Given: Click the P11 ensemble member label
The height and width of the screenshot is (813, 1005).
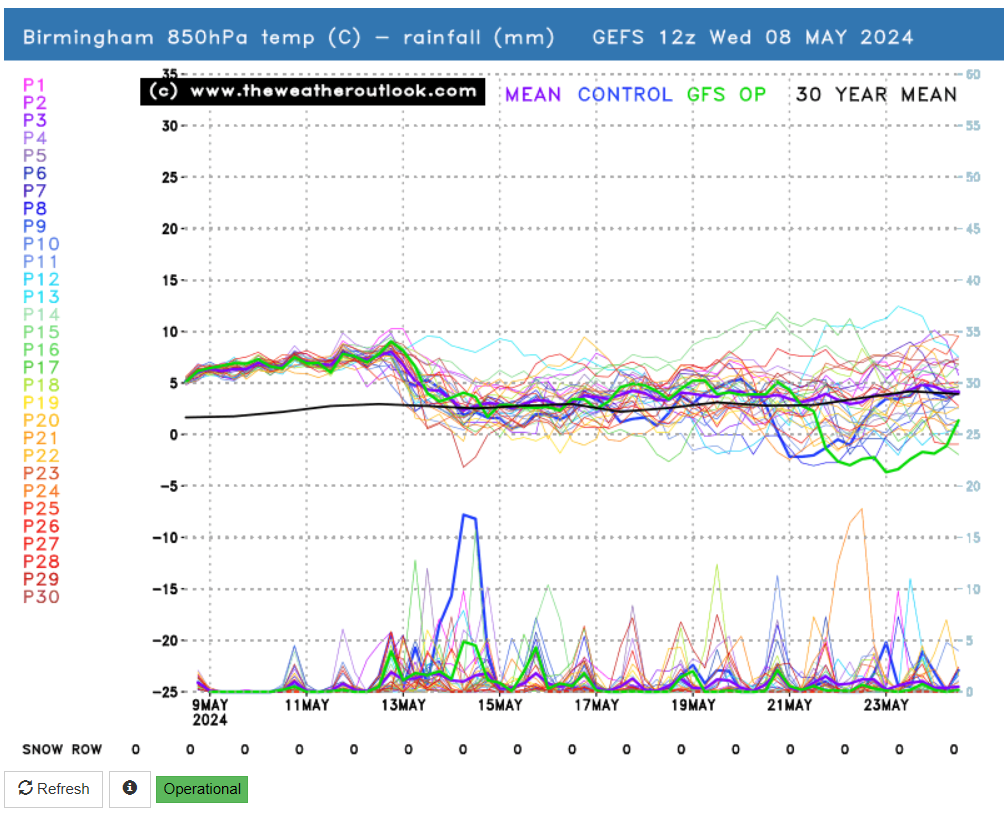Looking at the screenshot, I should (x=40, y=262).
